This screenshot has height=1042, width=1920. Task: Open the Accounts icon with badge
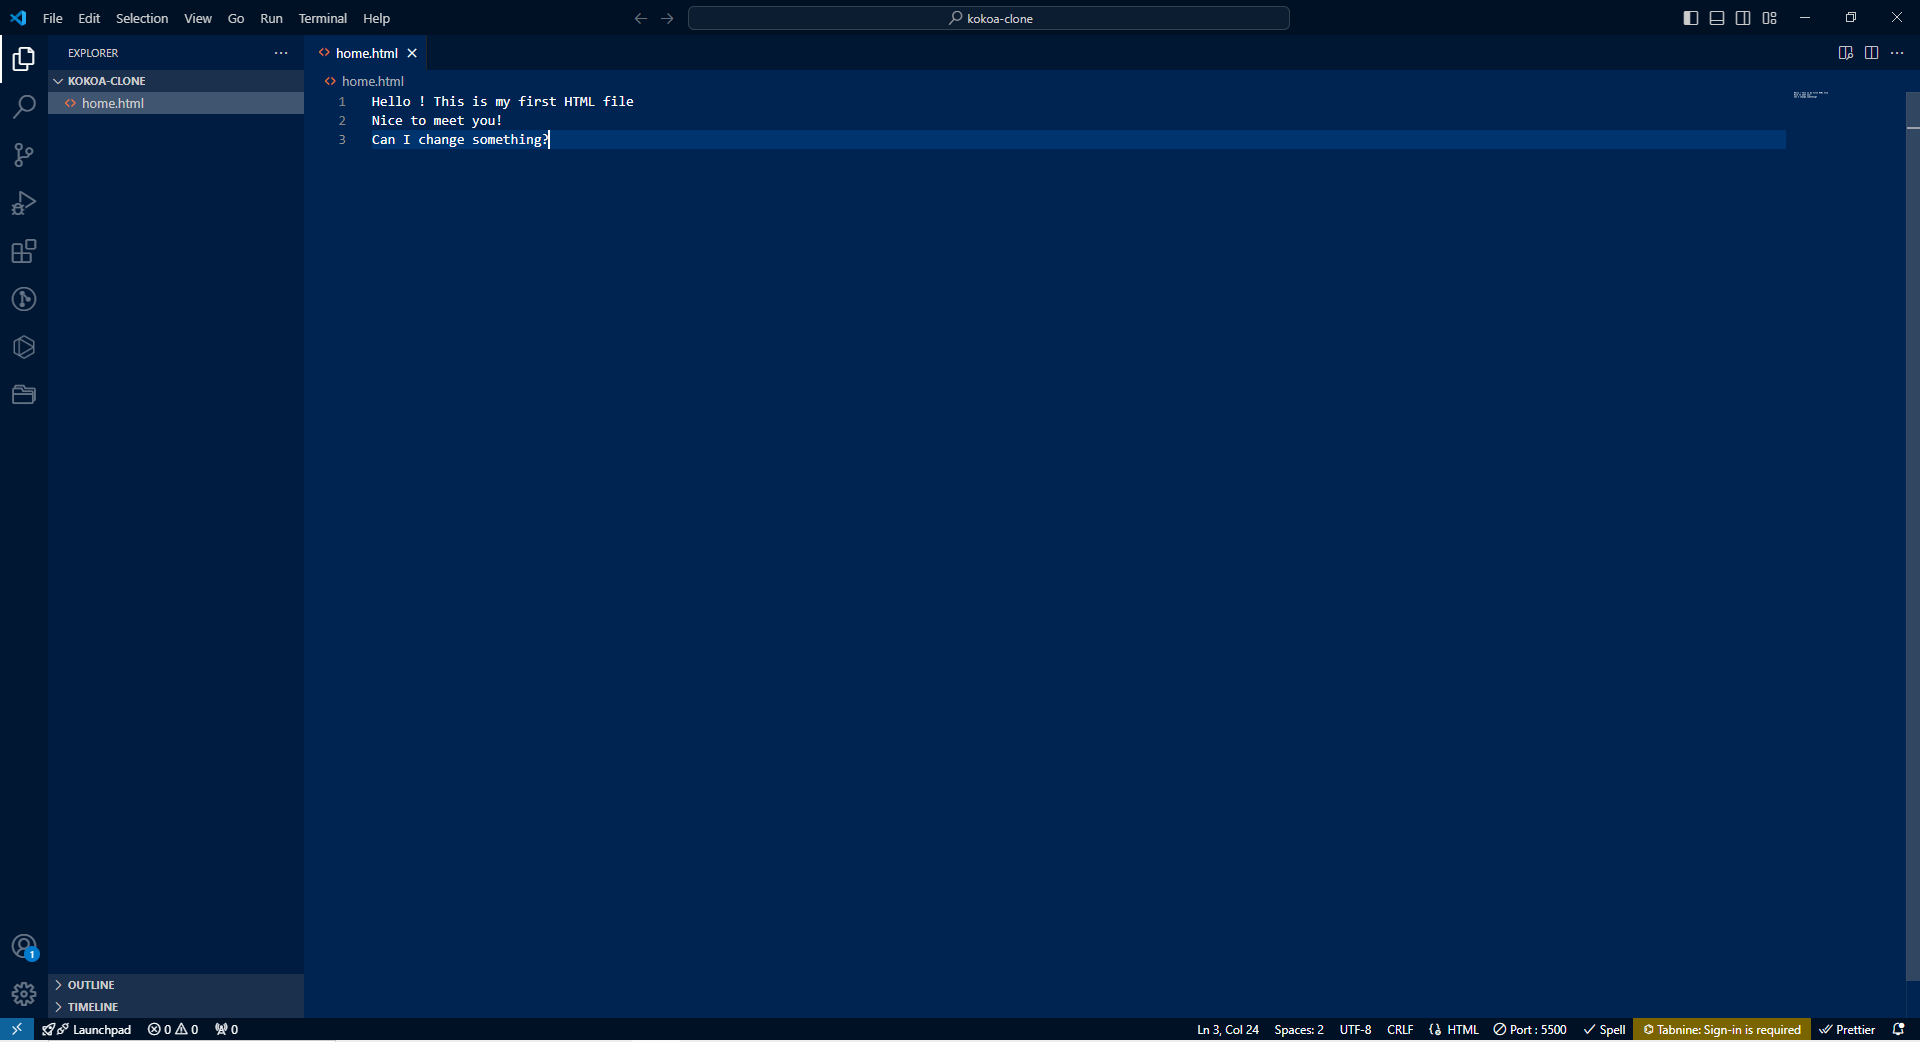coord(24,946)
